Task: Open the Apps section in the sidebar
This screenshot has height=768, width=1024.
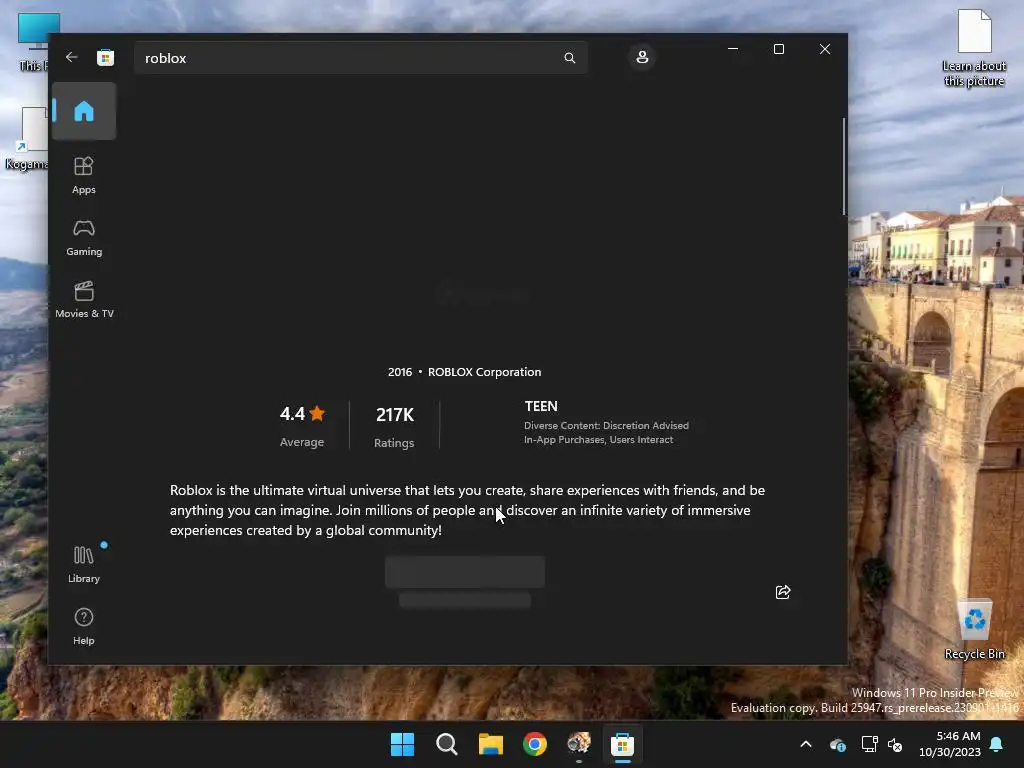Action: (84, 175)
